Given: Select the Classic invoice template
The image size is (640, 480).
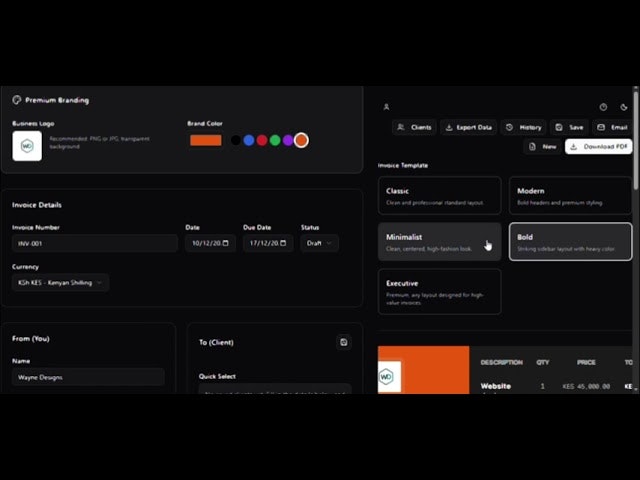Looking at the screenshot, I should pos(440,196).
